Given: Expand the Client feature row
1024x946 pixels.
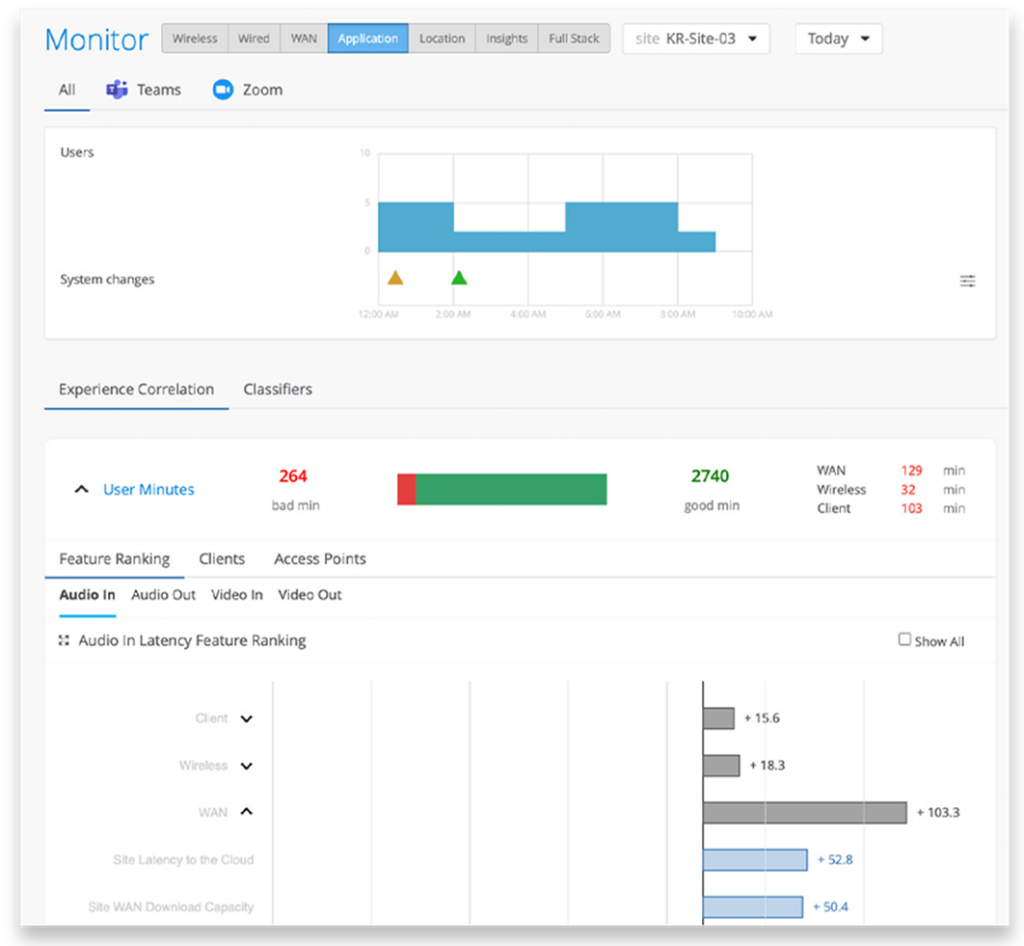Looking at the screenshot, I should click(246, 719).
